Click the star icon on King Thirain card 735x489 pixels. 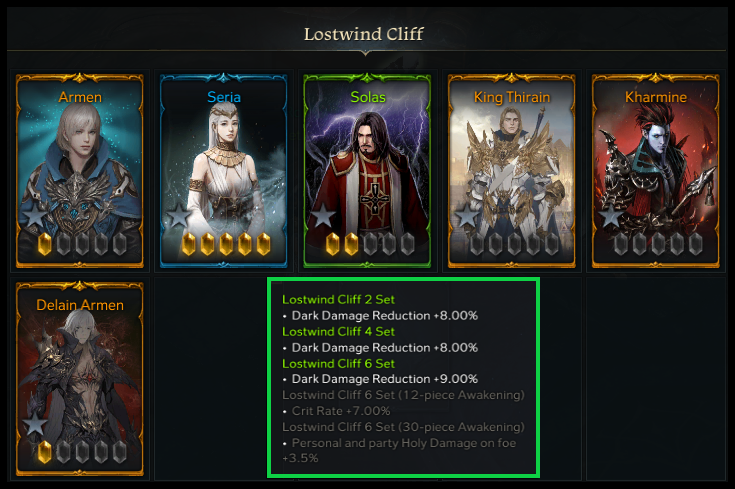(x=467, y=216)
